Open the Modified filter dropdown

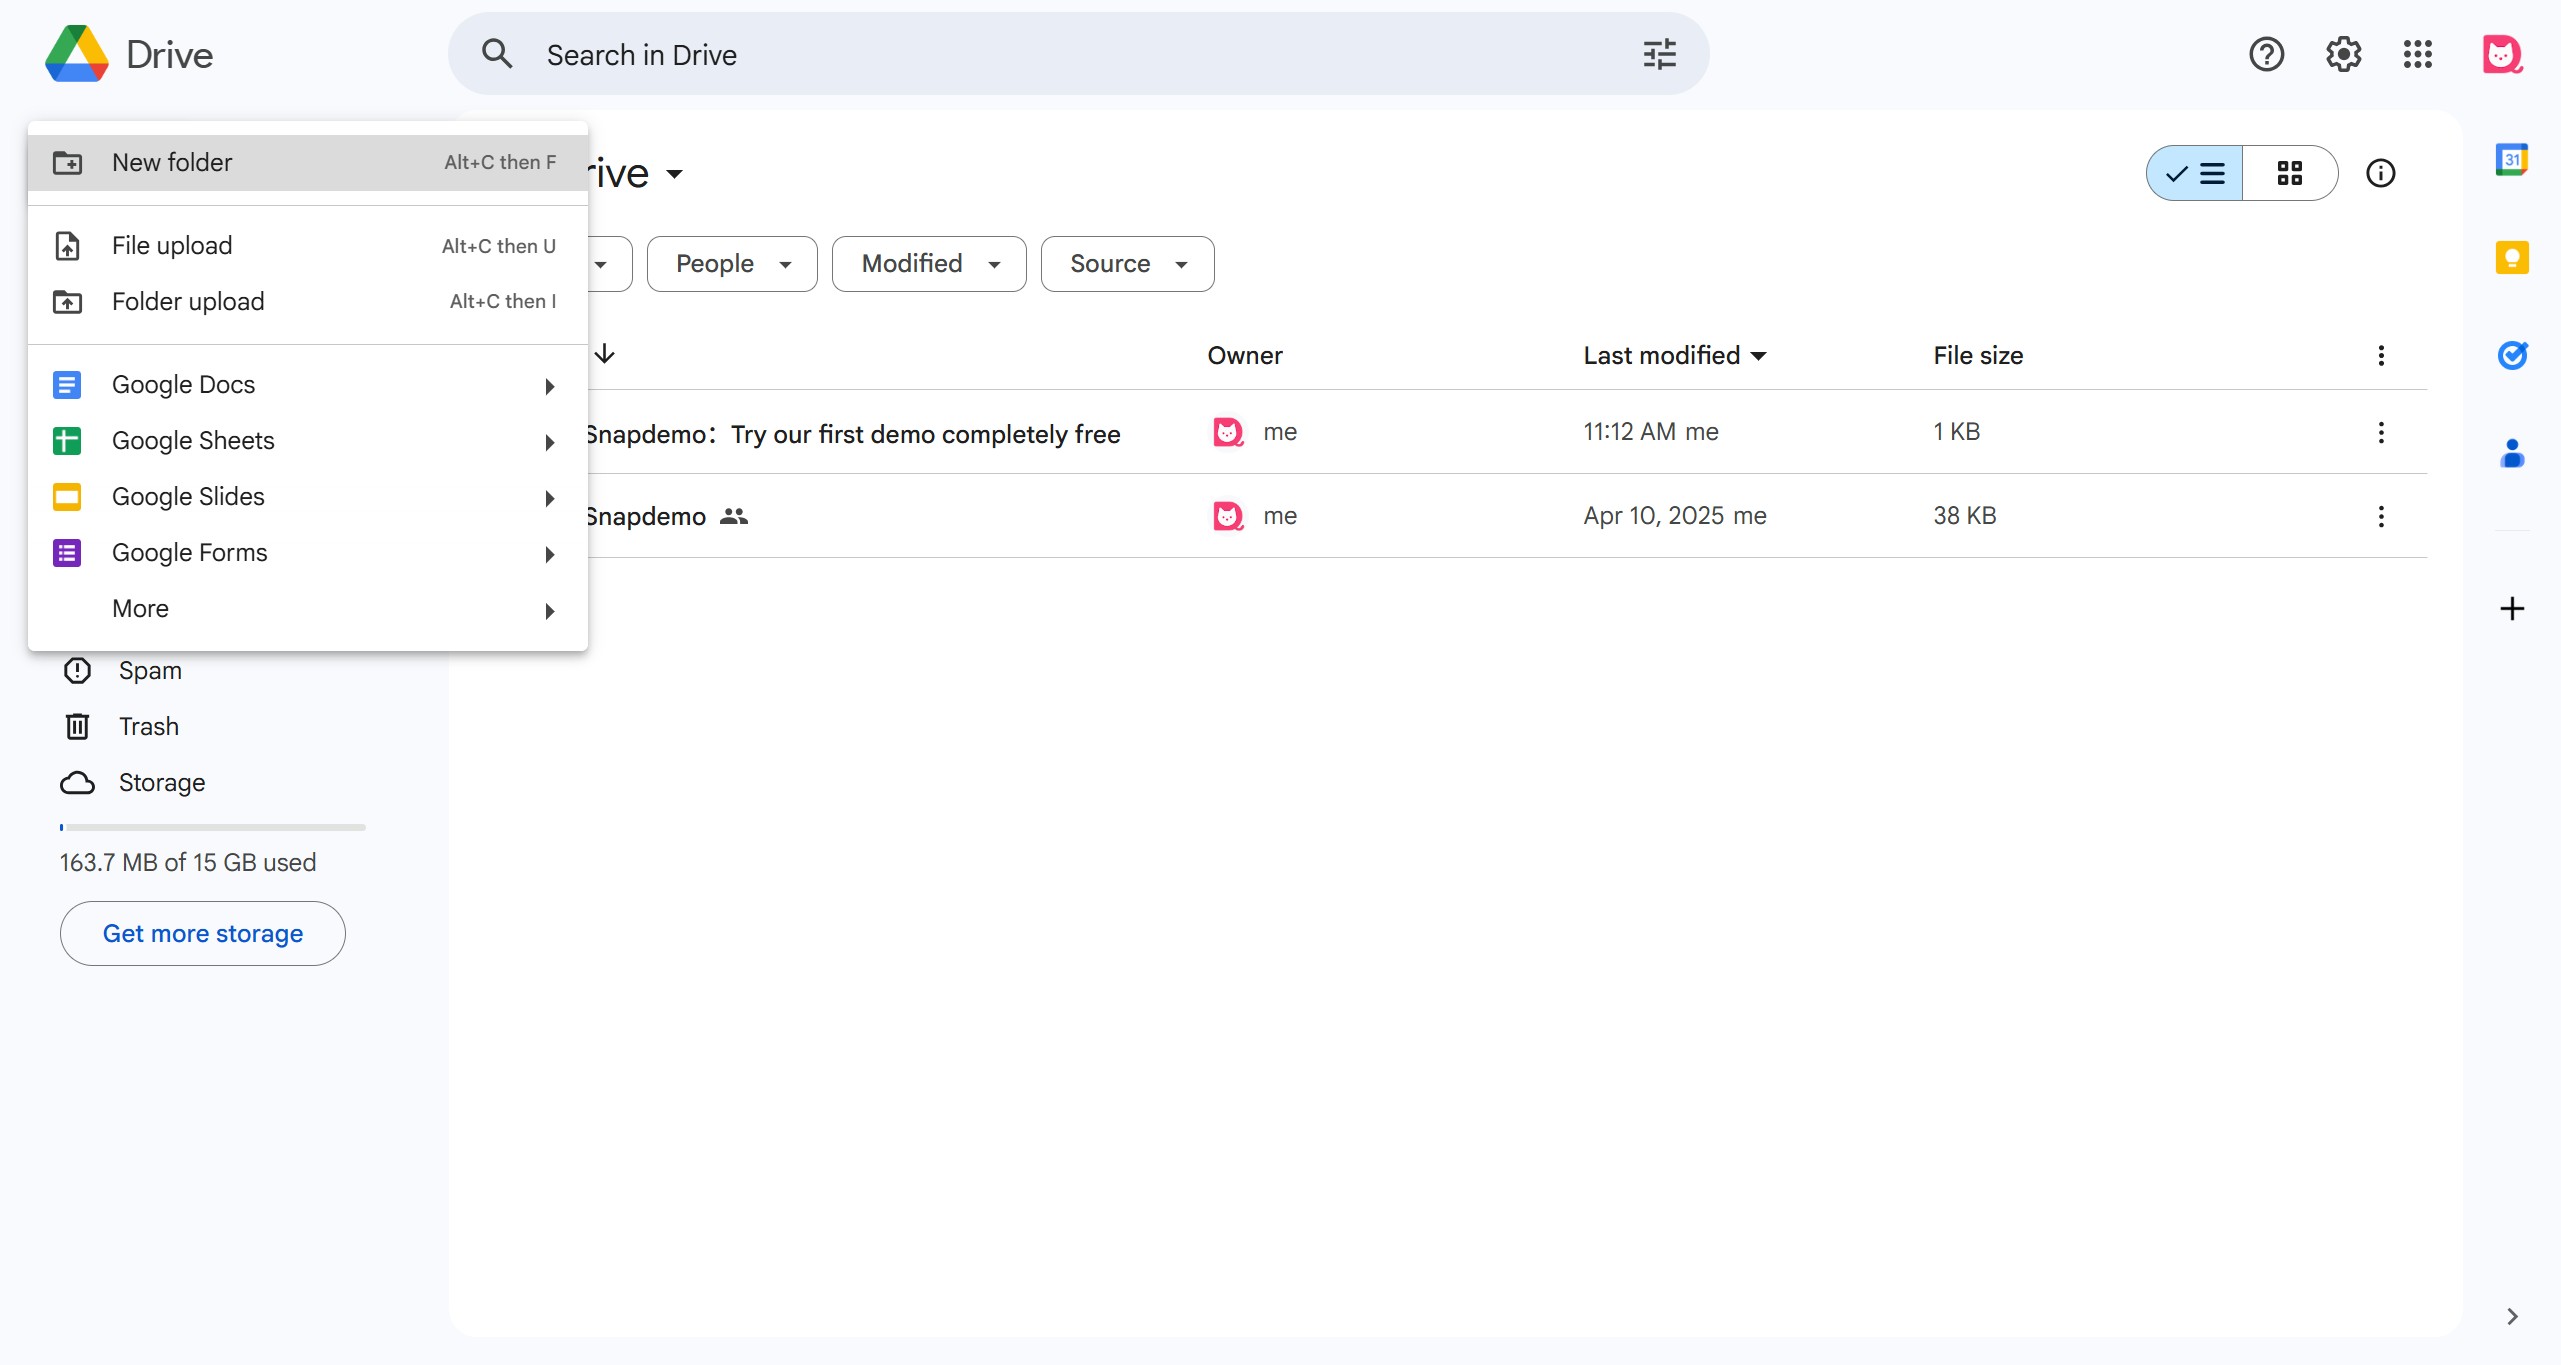tap(929, 264)
